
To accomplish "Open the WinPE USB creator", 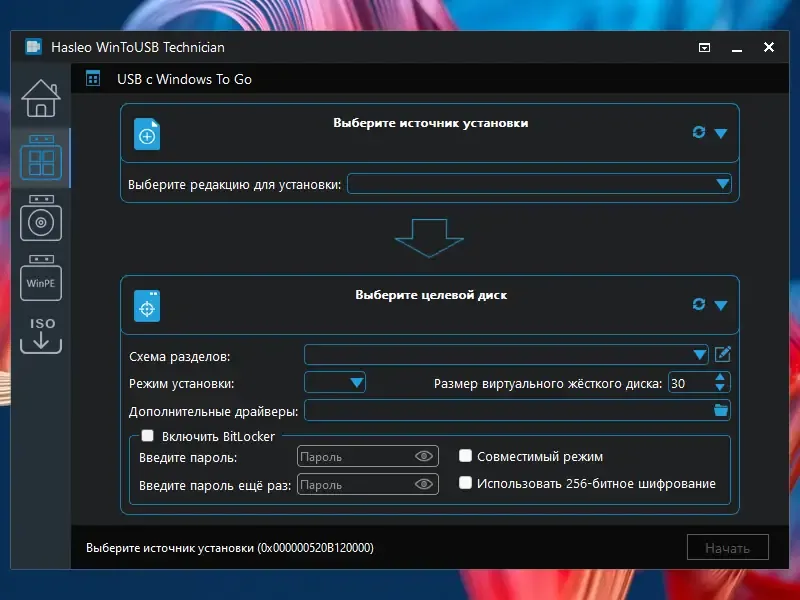I will (41, 278).
